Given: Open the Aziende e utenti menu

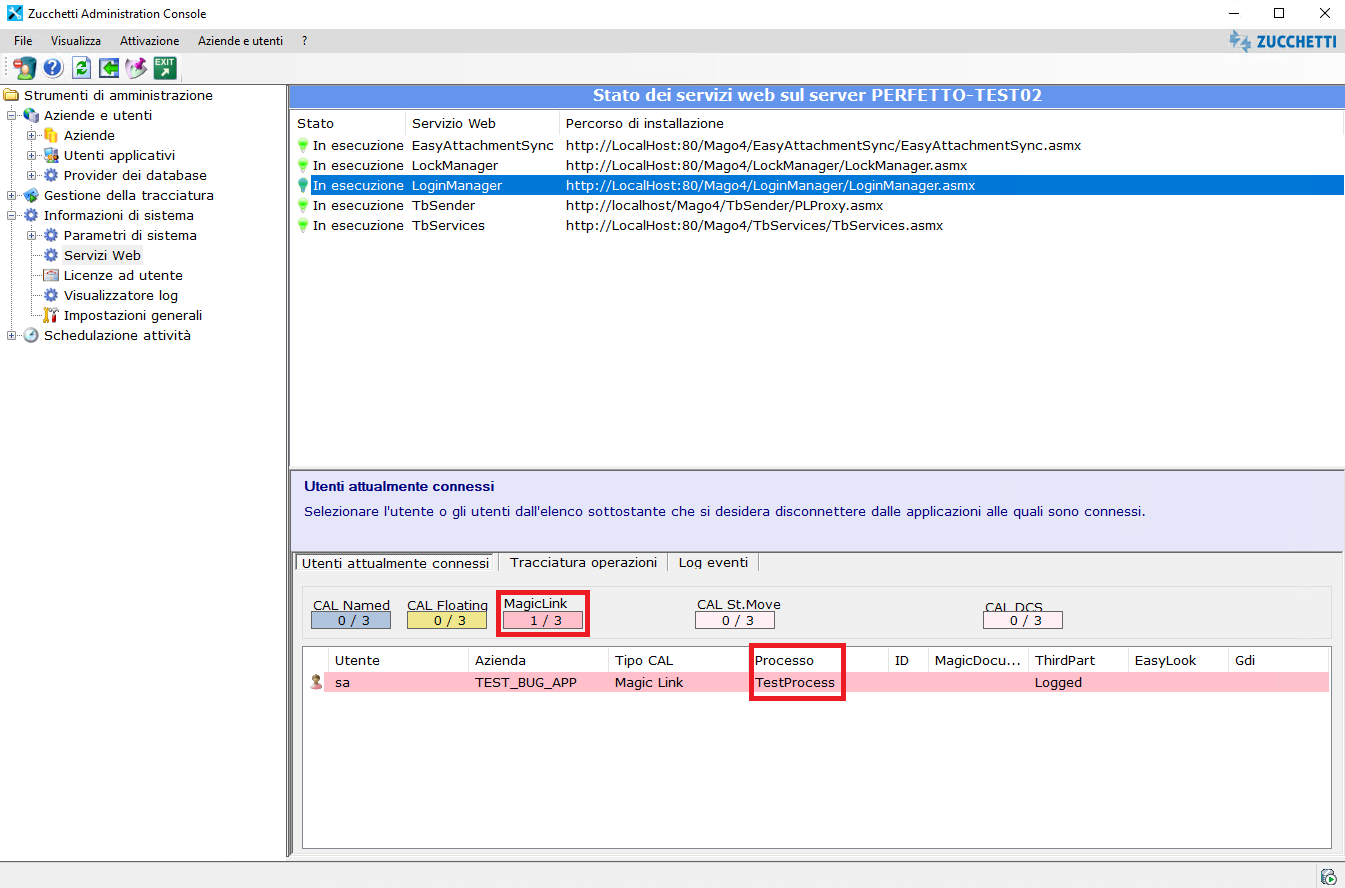Looking at the screenshot, I should [x=240, y=41].
